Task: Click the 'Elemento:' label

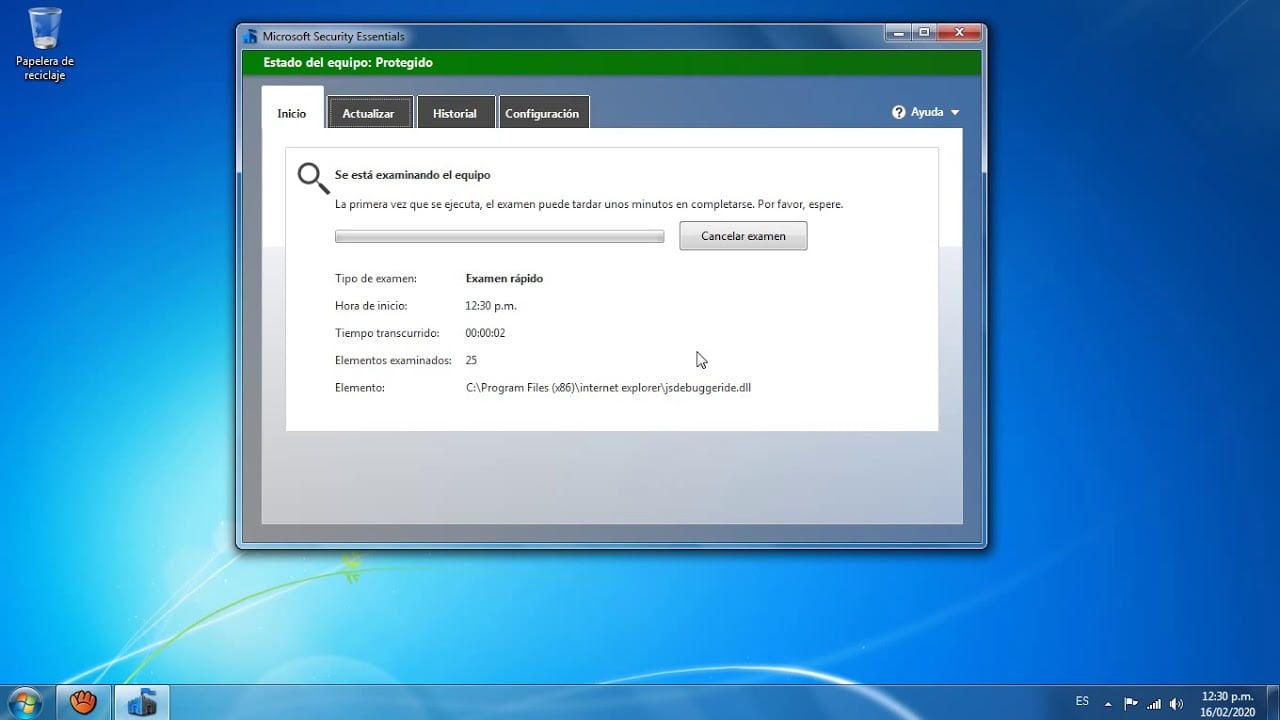Action: tap(360, 388)
